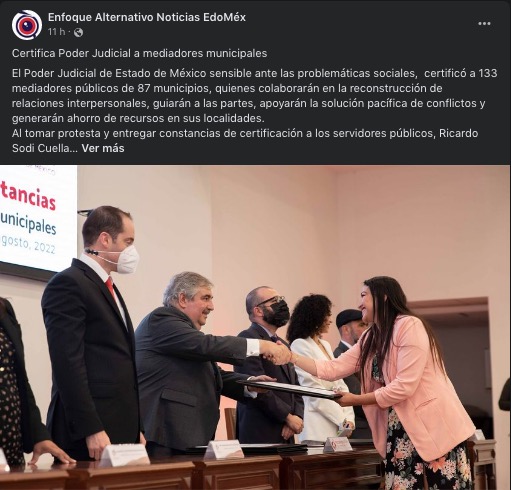Open Enfoque Alternativo Noticias EdoMéx page
Viewport: 511px width, 490px height.
tap(147, 17)
